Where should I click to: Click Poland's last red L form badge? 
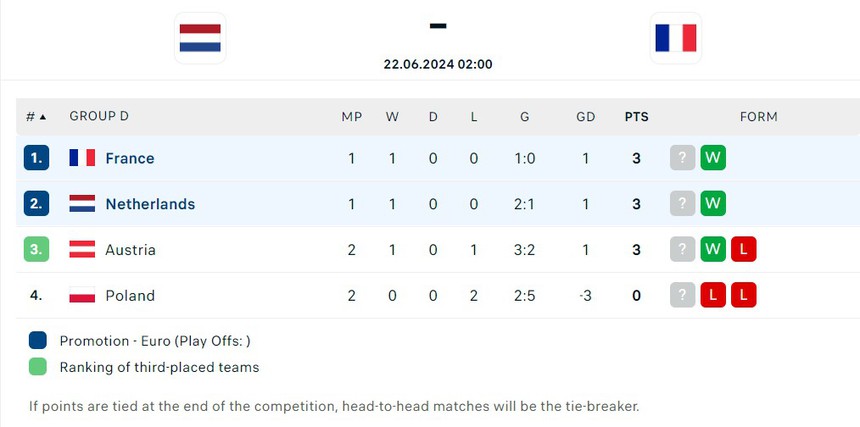pyautogui.click(x=743, y=295)
